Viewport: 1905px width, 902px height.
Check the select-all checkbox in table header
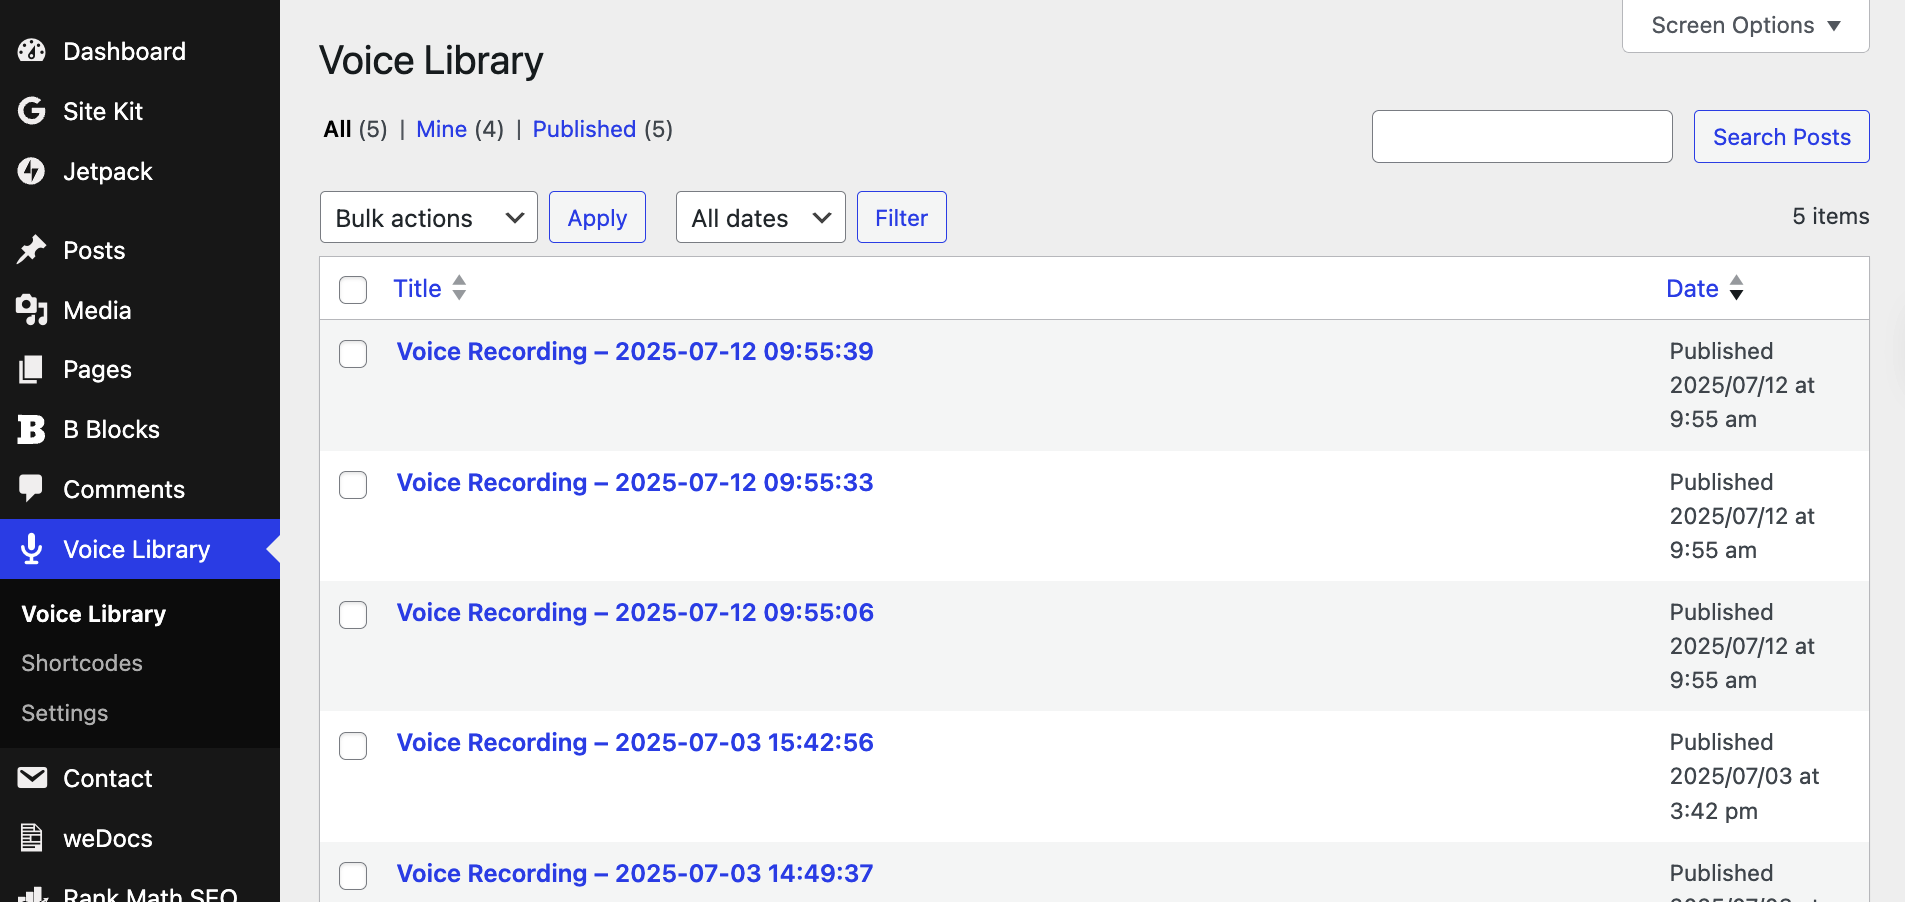coord(352,289)
